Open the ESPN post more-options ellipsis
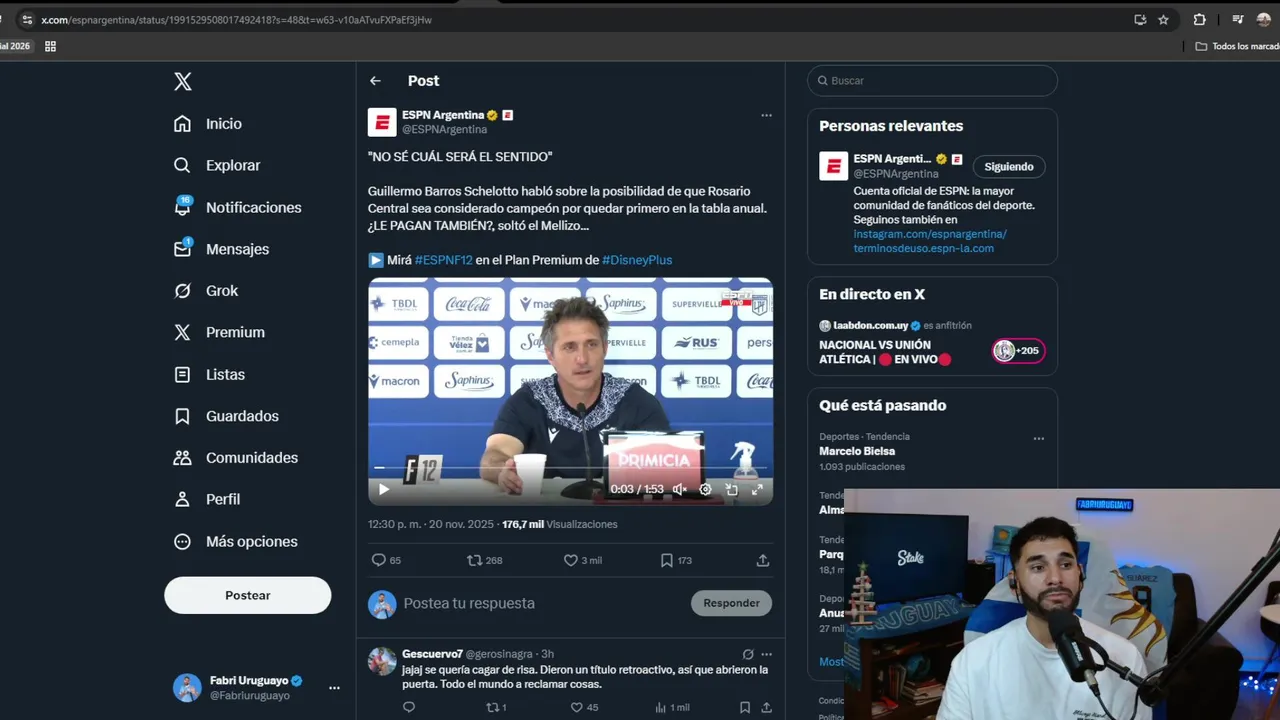Viewport: 1280px width, 720px height. tap(766, 115)
